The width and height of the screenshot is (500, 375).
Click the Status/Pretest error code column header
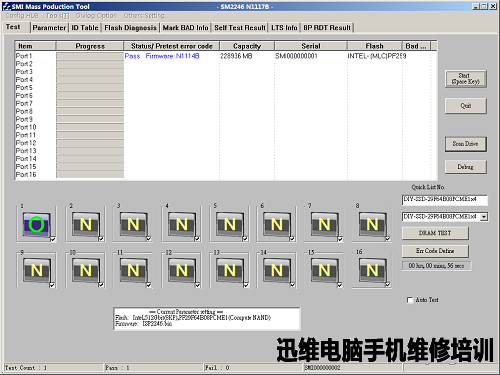tap(171, 46)
